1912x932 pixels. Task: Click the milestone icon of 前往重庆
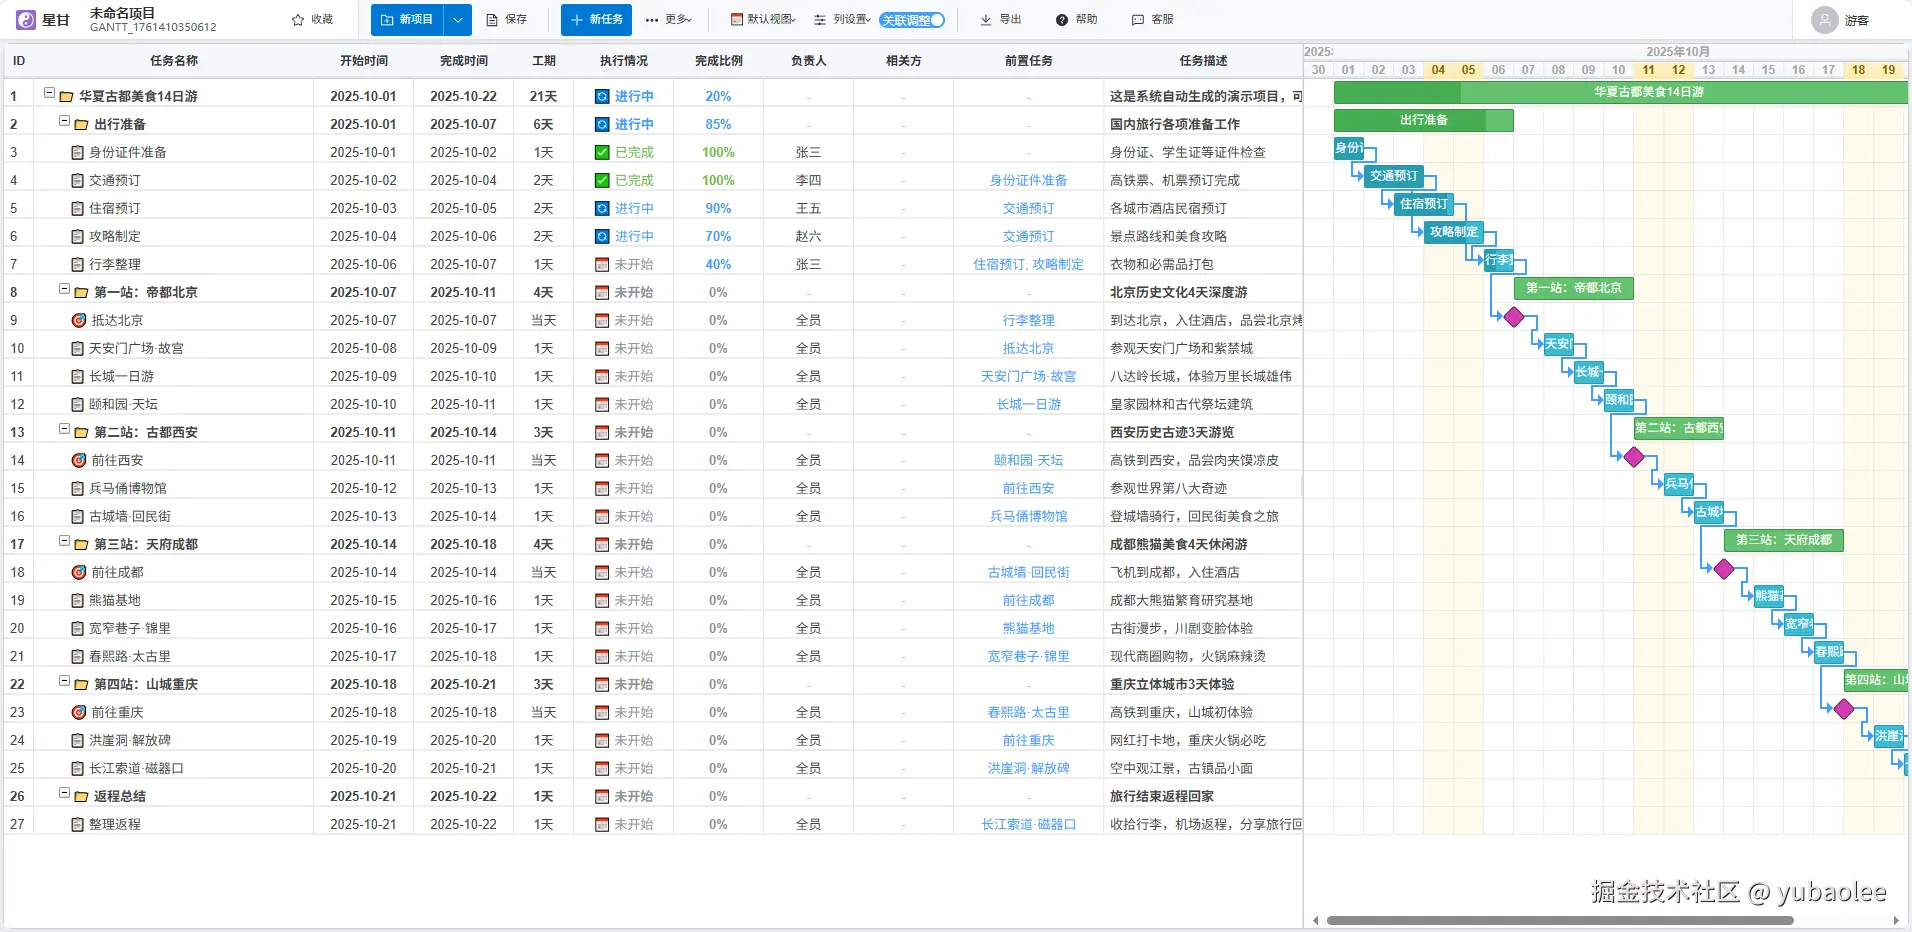[x=79, y=712]
